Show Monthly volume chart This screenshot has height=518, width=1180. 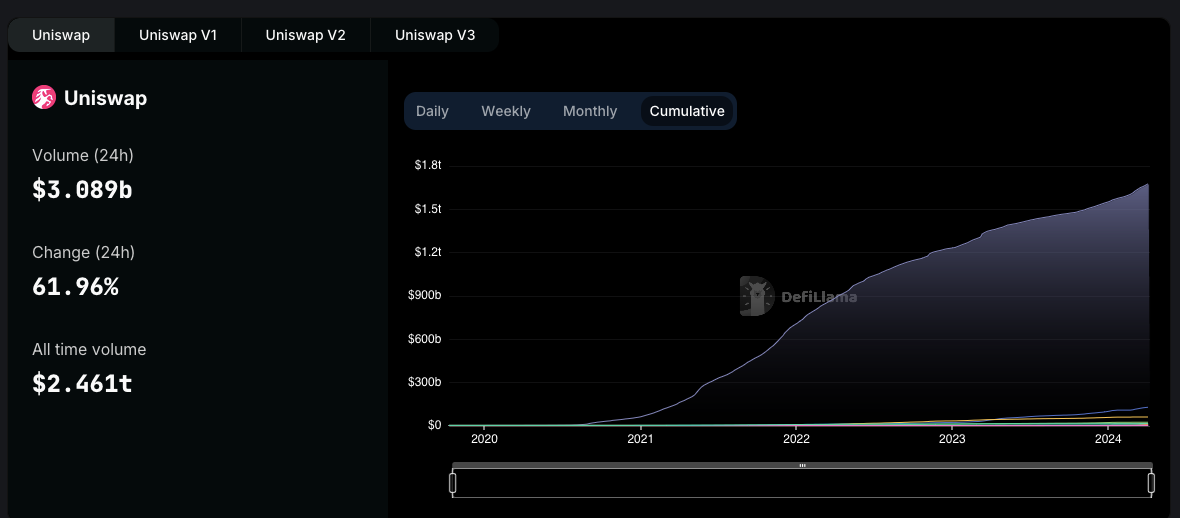590,111
